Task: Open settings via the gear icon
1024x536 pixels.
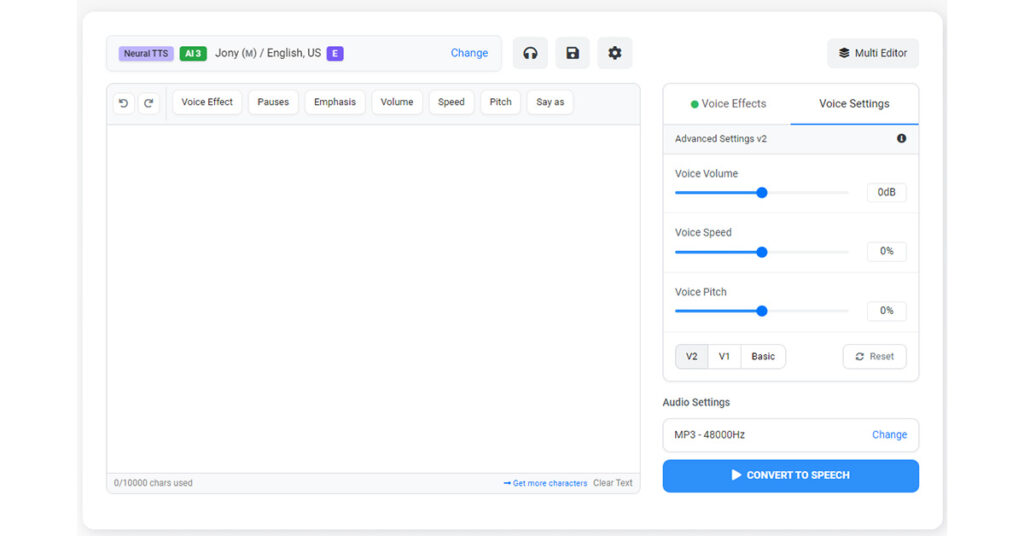Action: click(x=614, y=53)
